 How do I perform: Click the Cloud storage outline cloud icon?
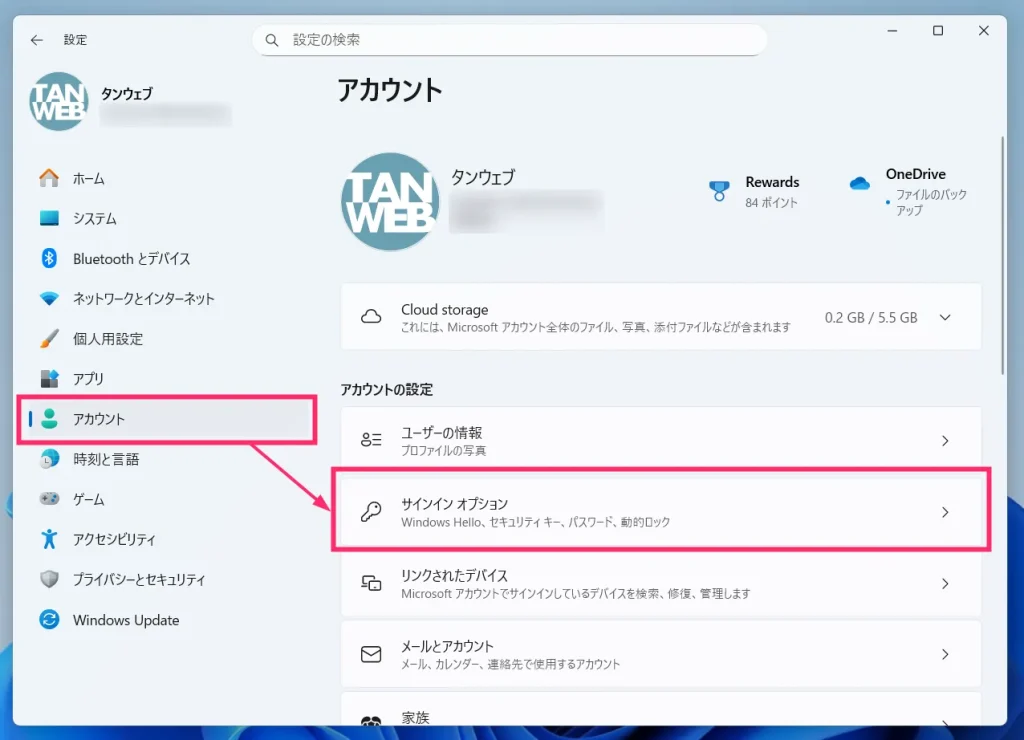click(x=371, y=317)
